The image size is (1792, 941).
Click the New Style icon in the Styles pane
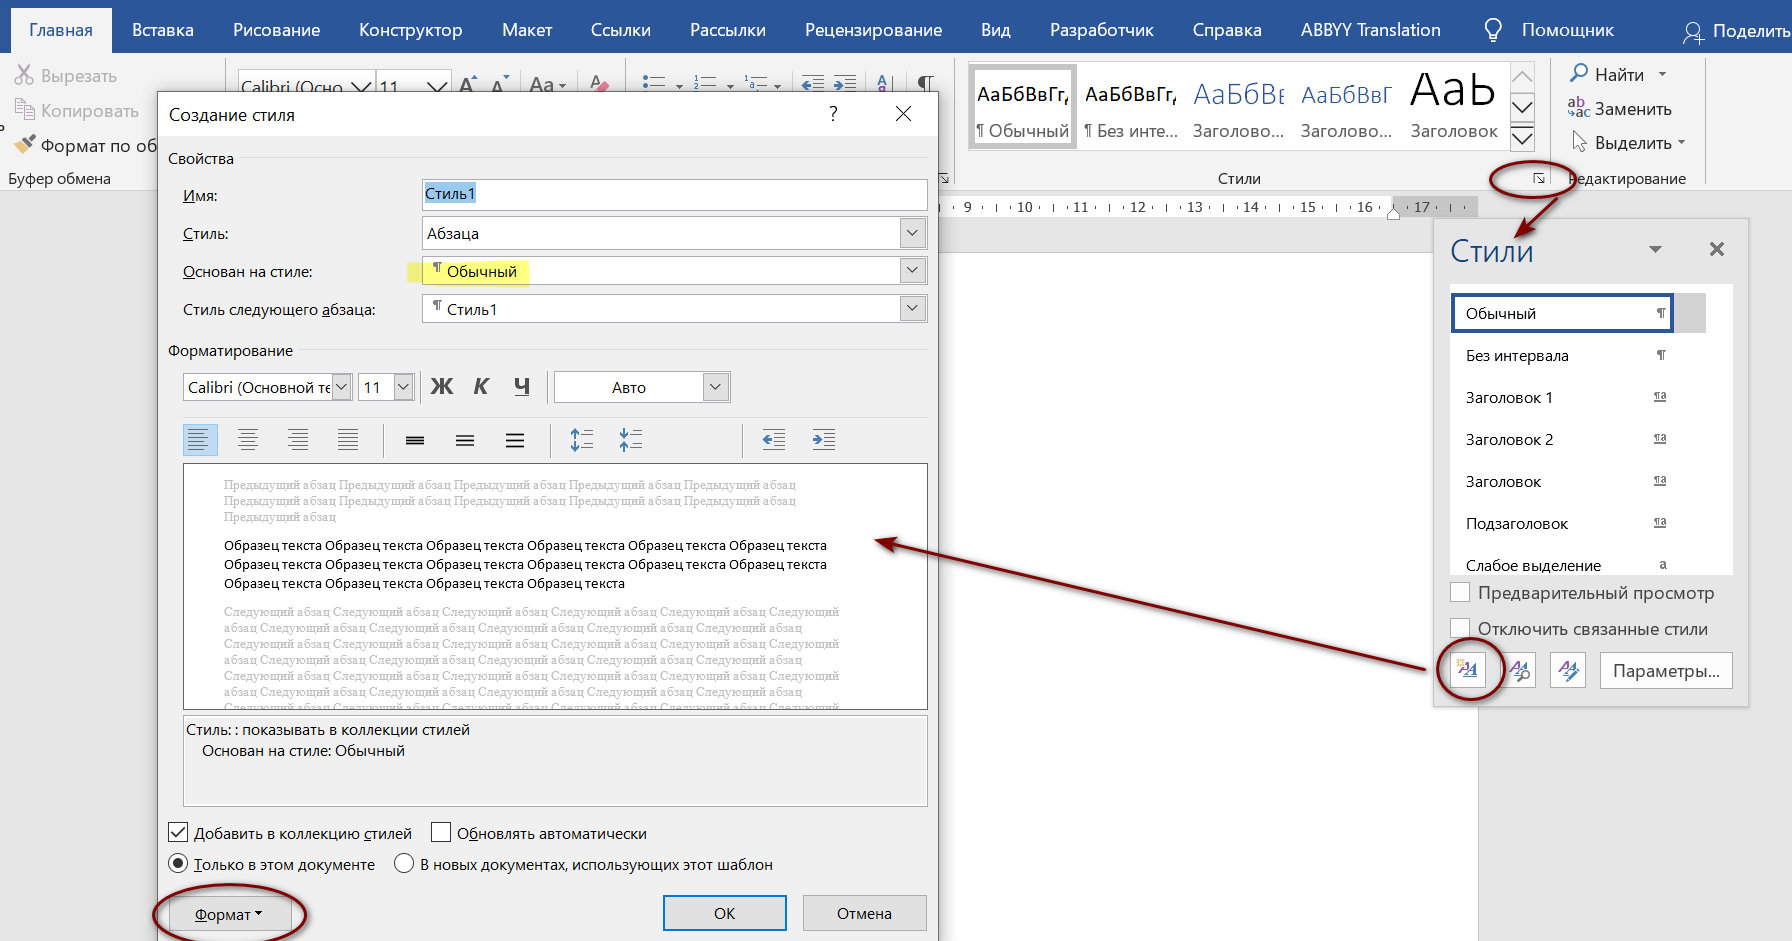click(x=1467, y=670)
